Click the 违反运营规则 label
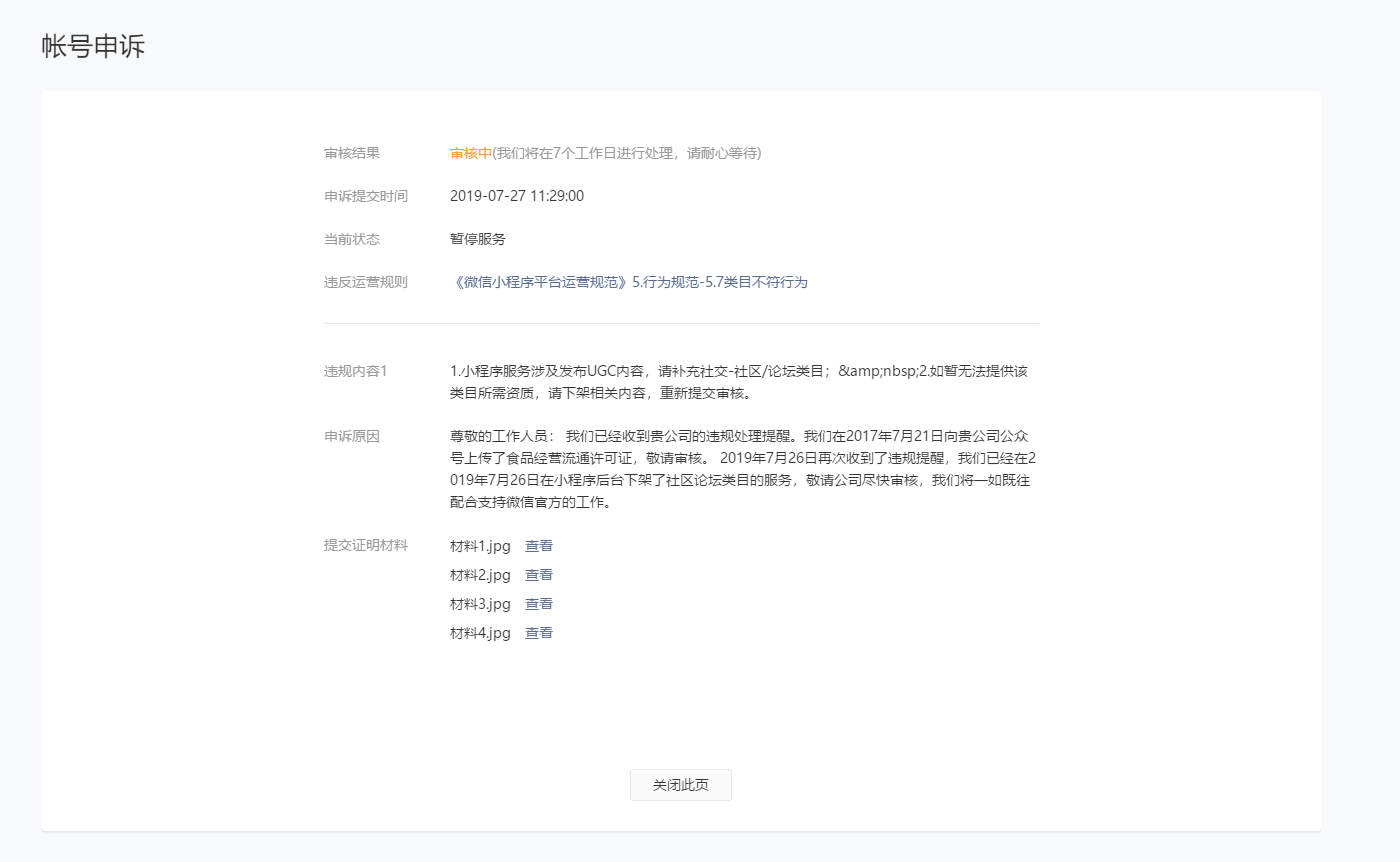This screenshot has height=862, width=1400. 366,282
